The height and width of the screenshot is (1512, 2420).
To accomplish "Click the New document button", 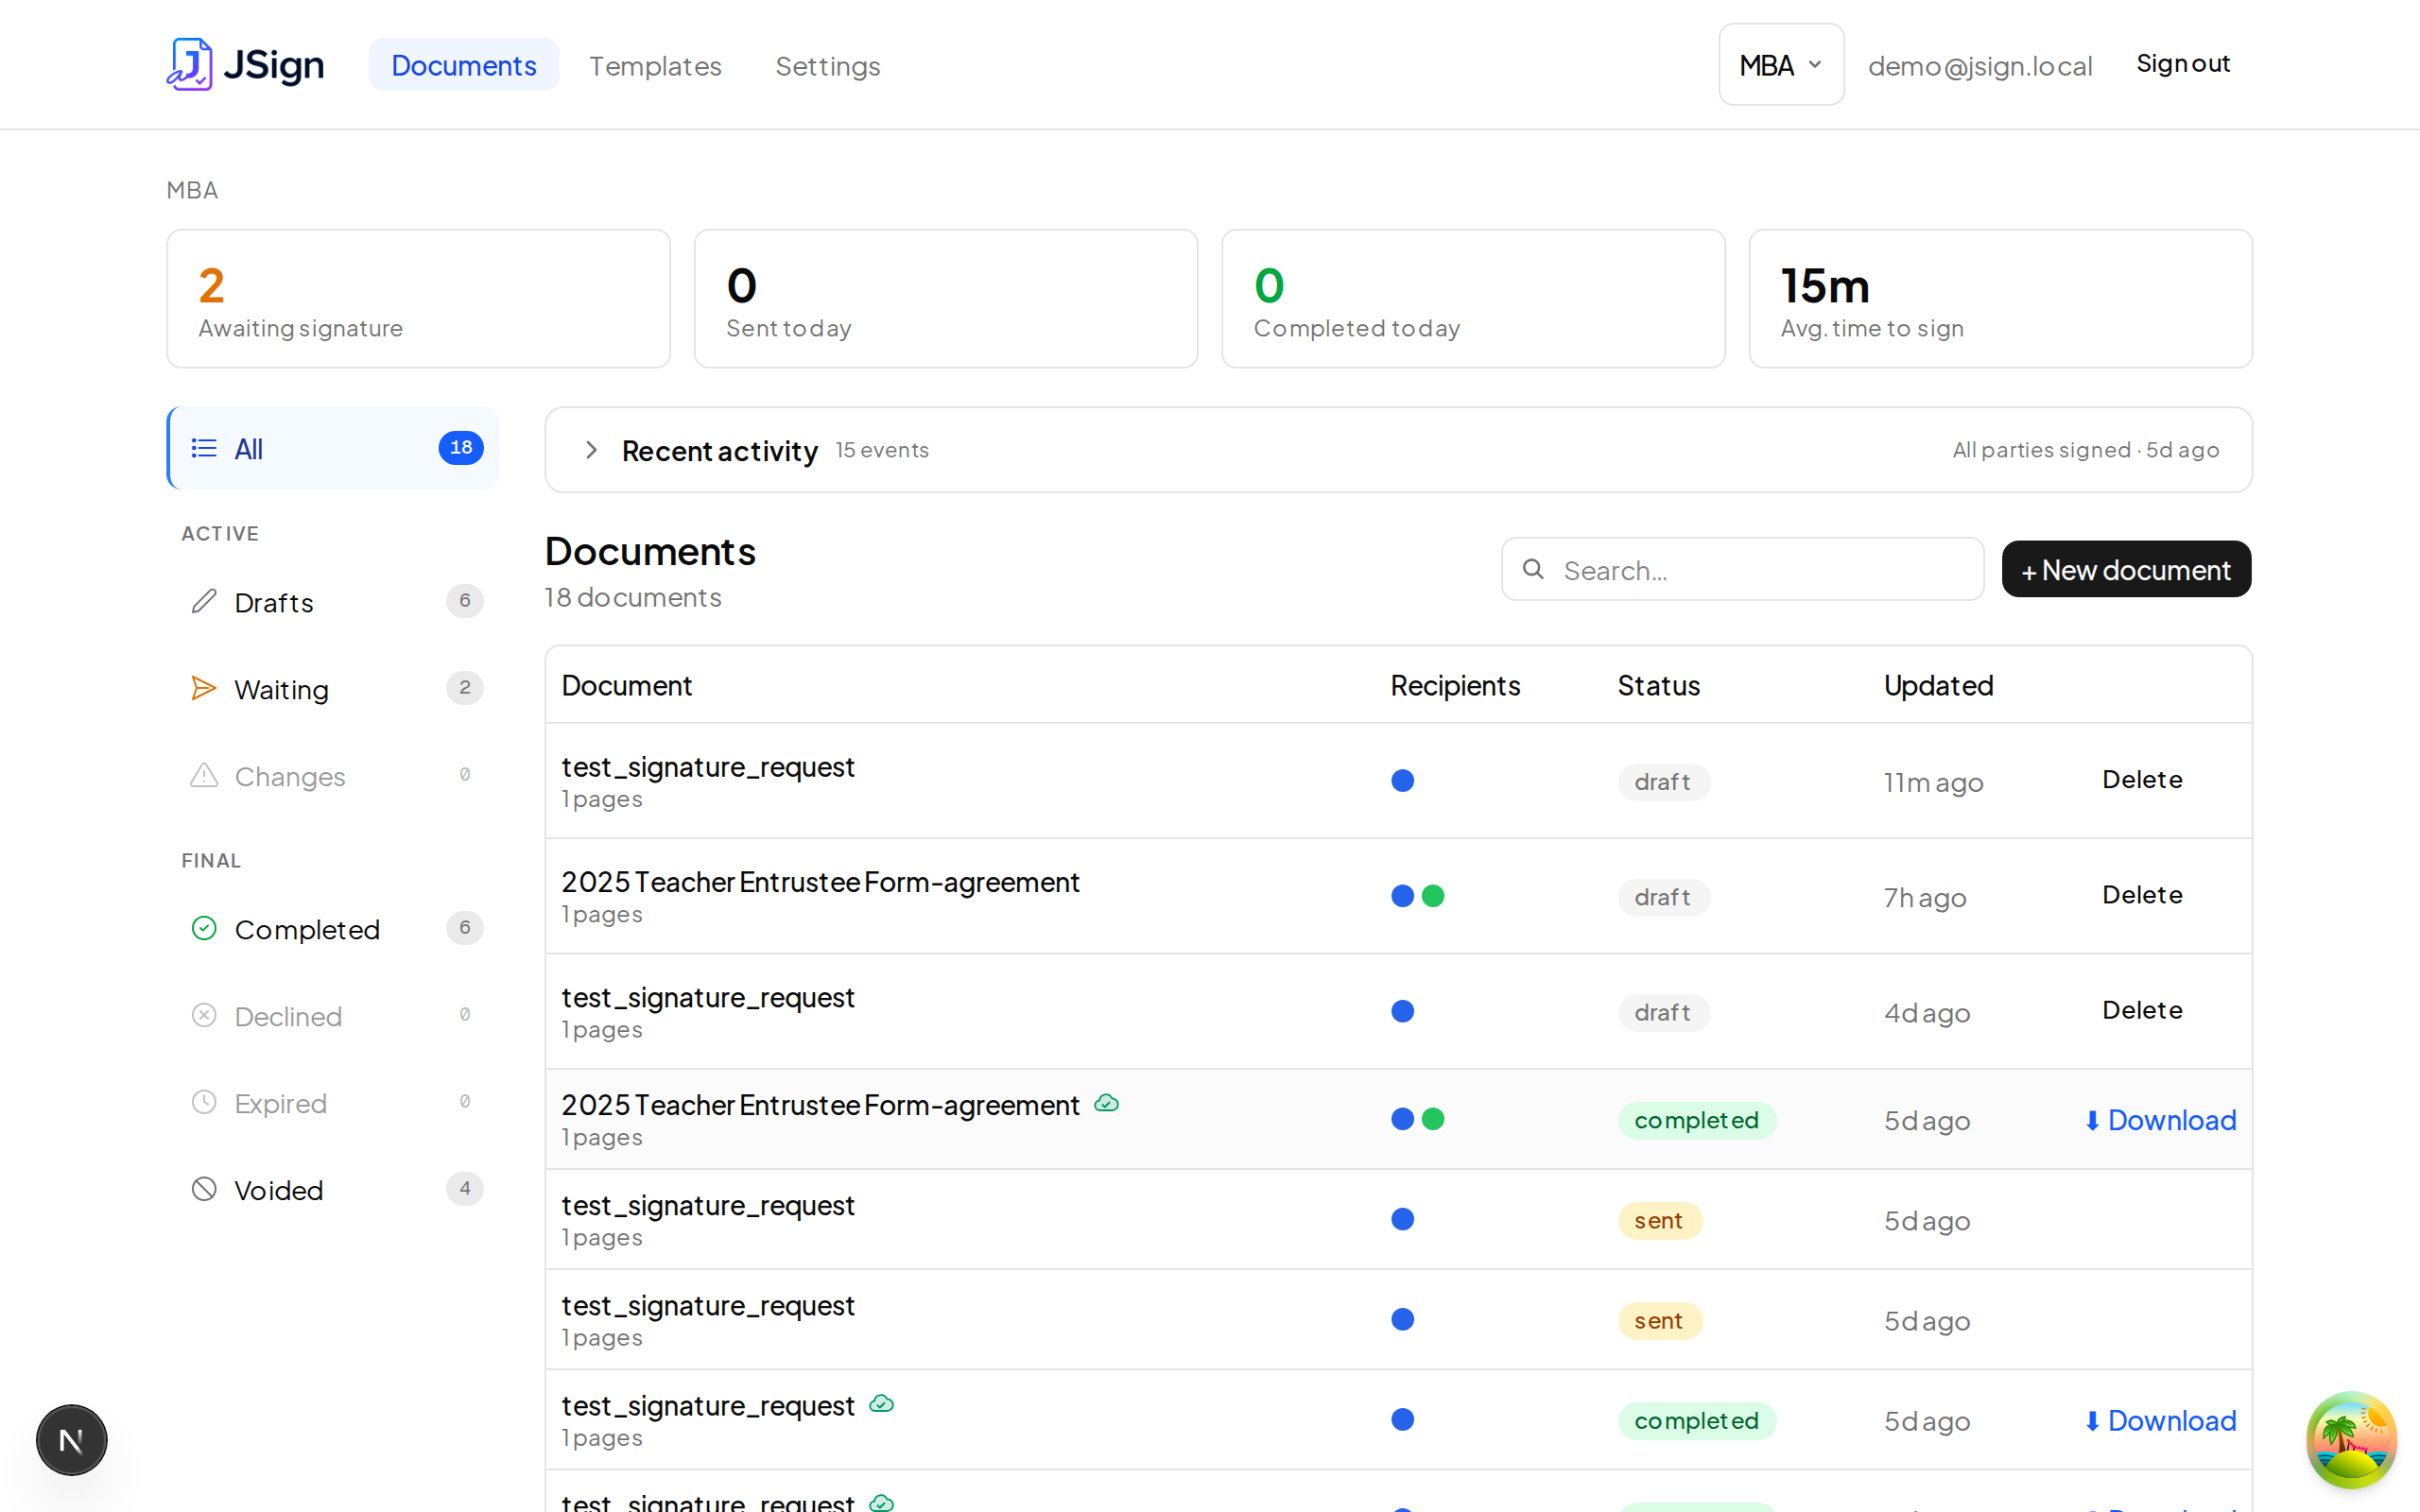I will tap(2126, 569).
